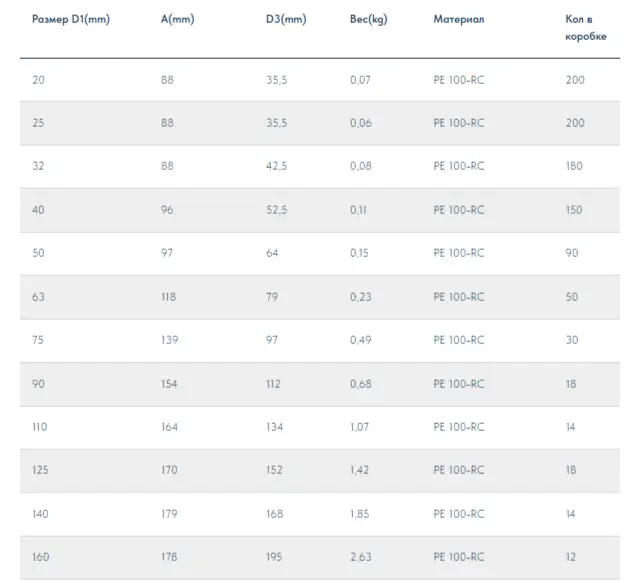Select box quantity 12 in last row
631x583 pixels.
click(x=572, y=557)
